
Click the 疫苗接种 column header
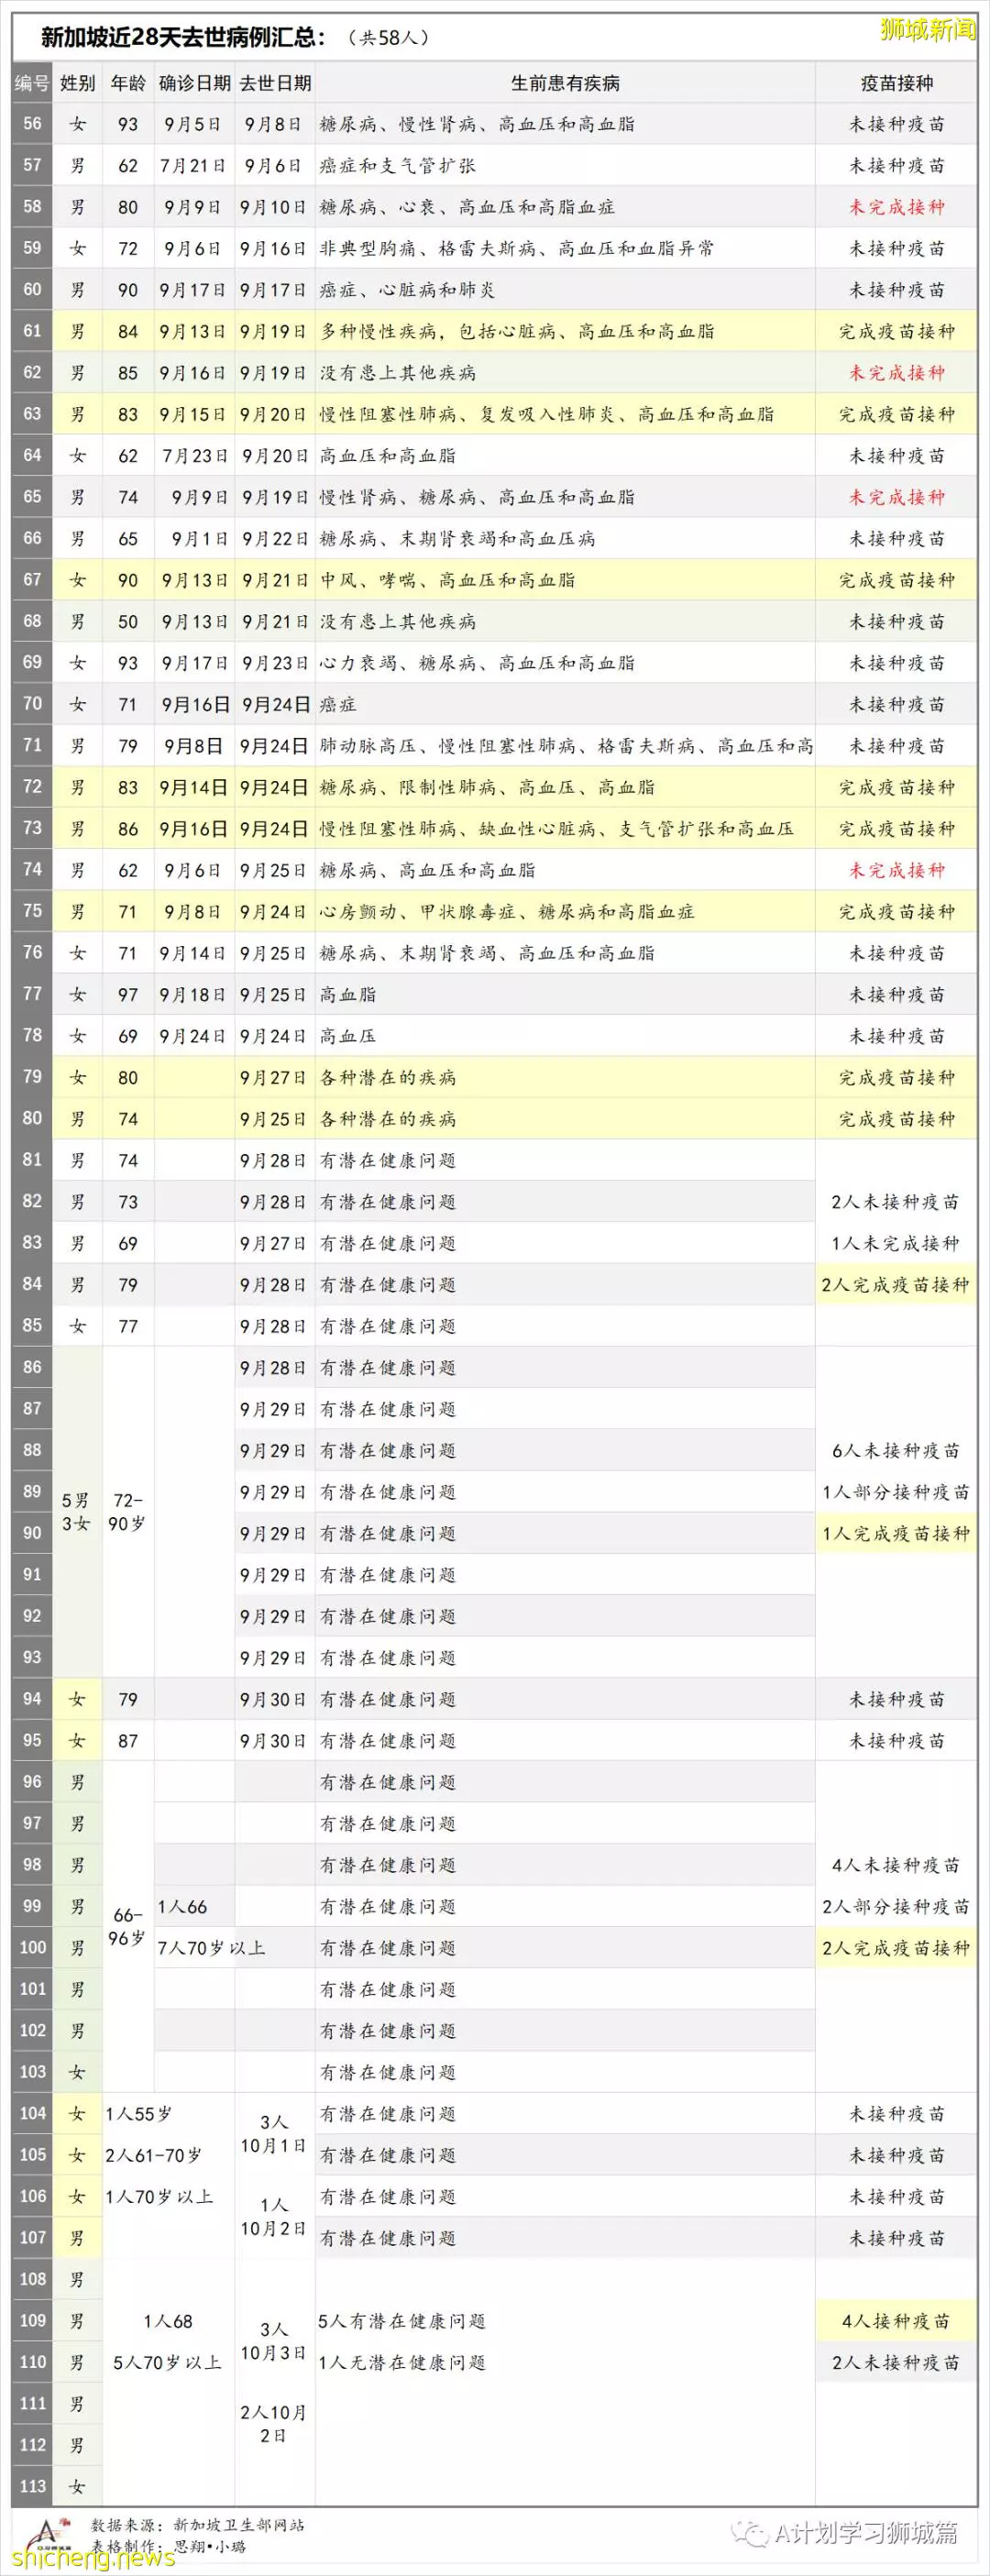tap(897, 83)
